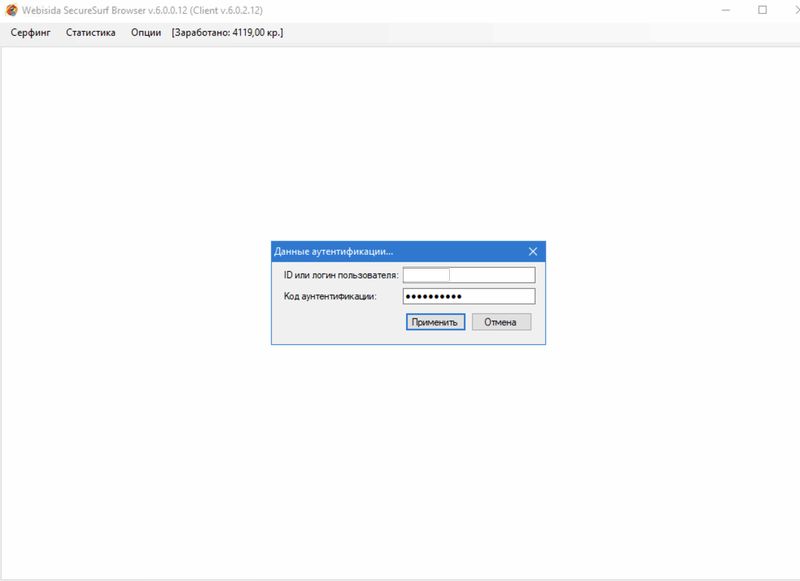
Task: Open the Опции menu
Action: [146, 32]
